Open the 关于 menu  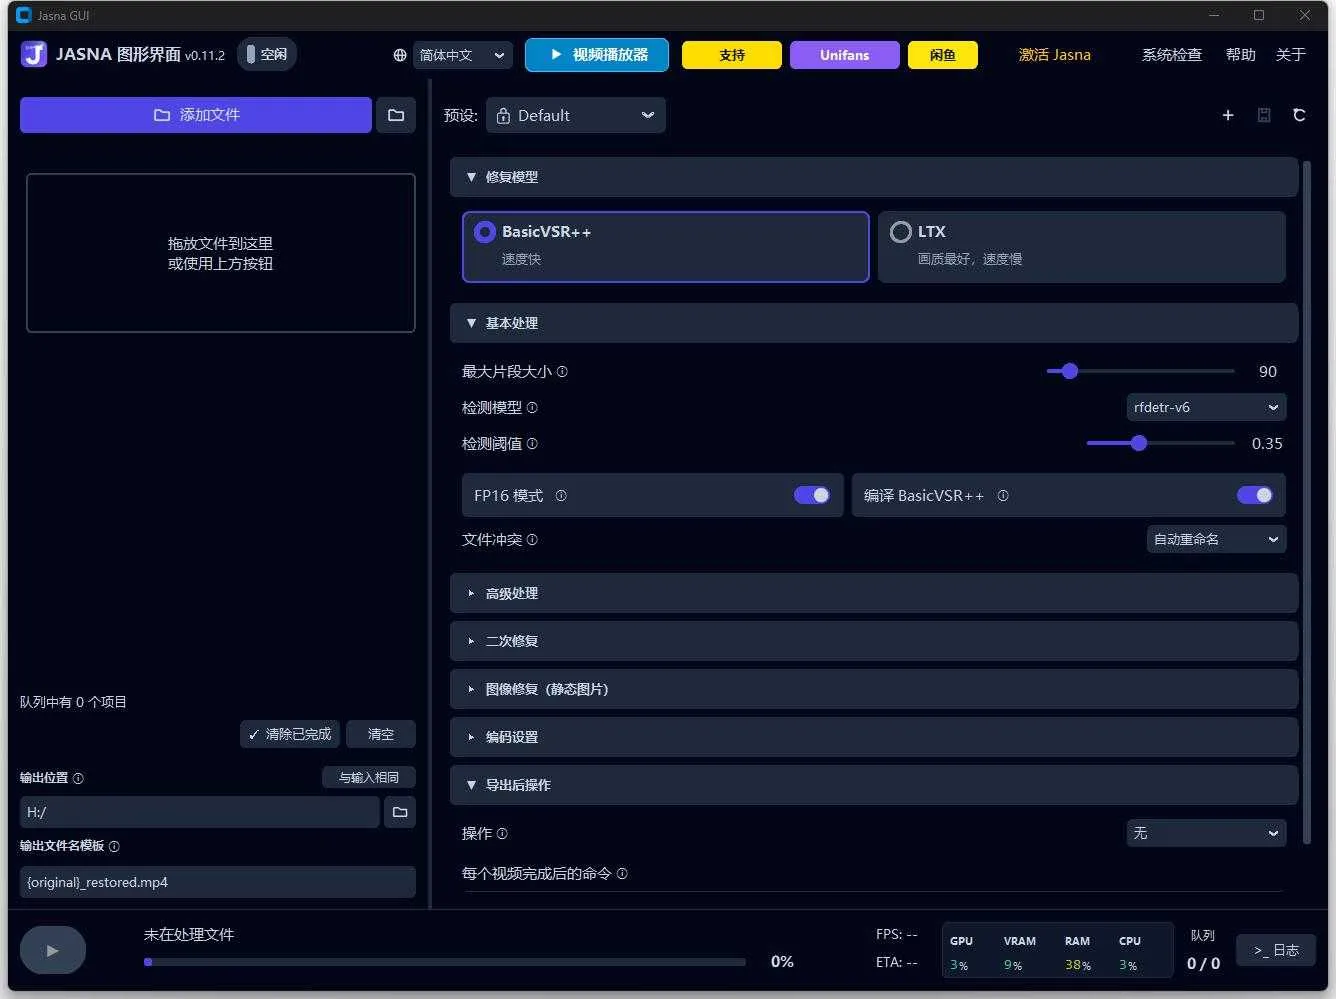point(1291,55)
